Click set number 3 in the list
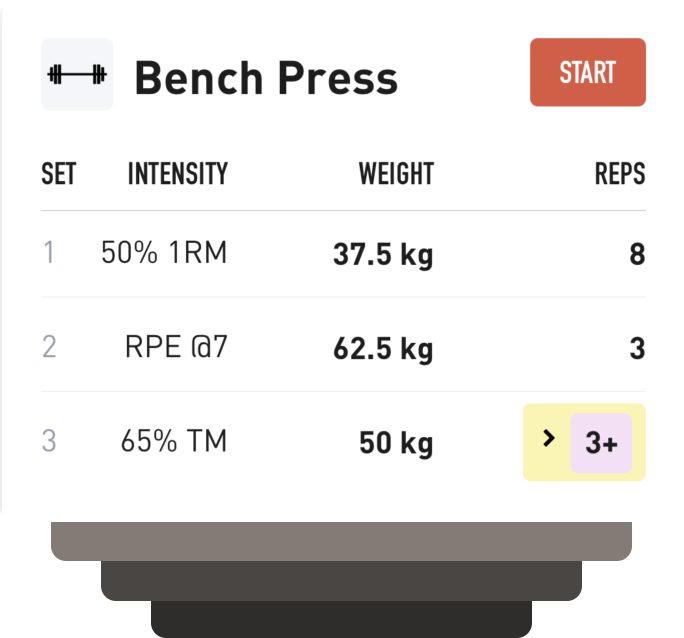684x638 pixels. (49, 441)
